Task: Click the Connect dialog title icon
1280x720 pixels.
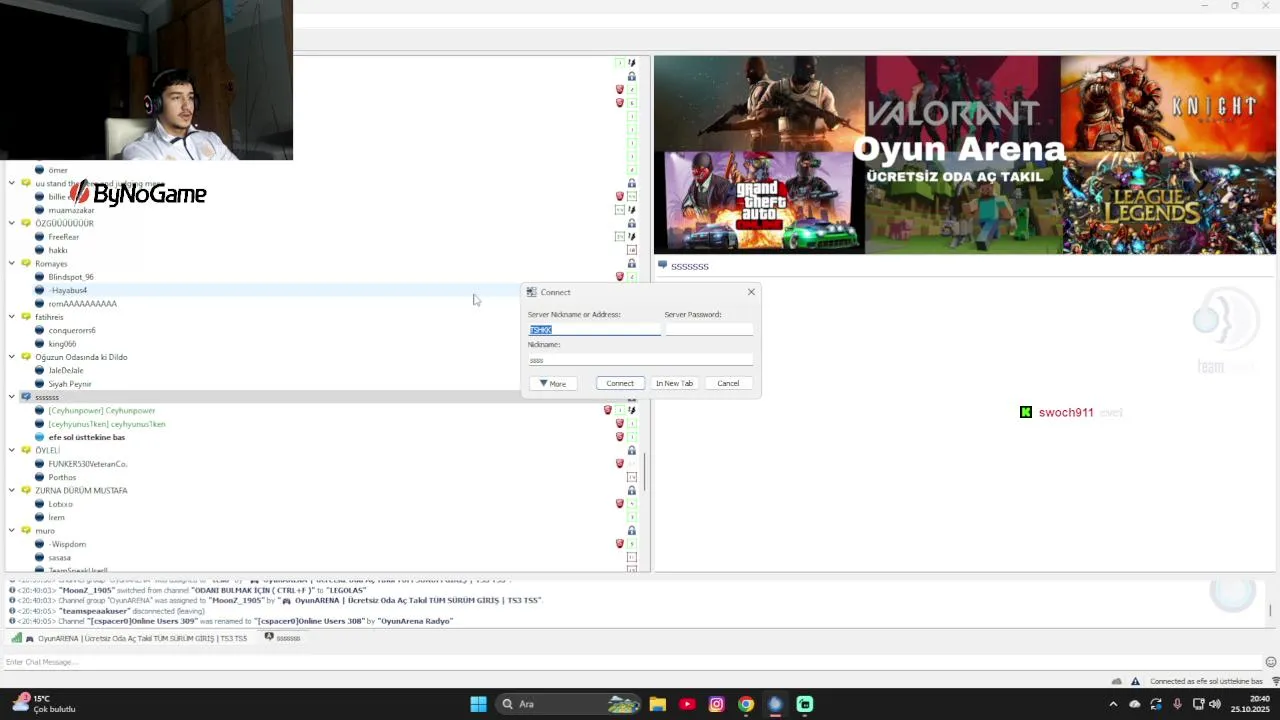Action: pyautogui.click(x=532, y=292)
